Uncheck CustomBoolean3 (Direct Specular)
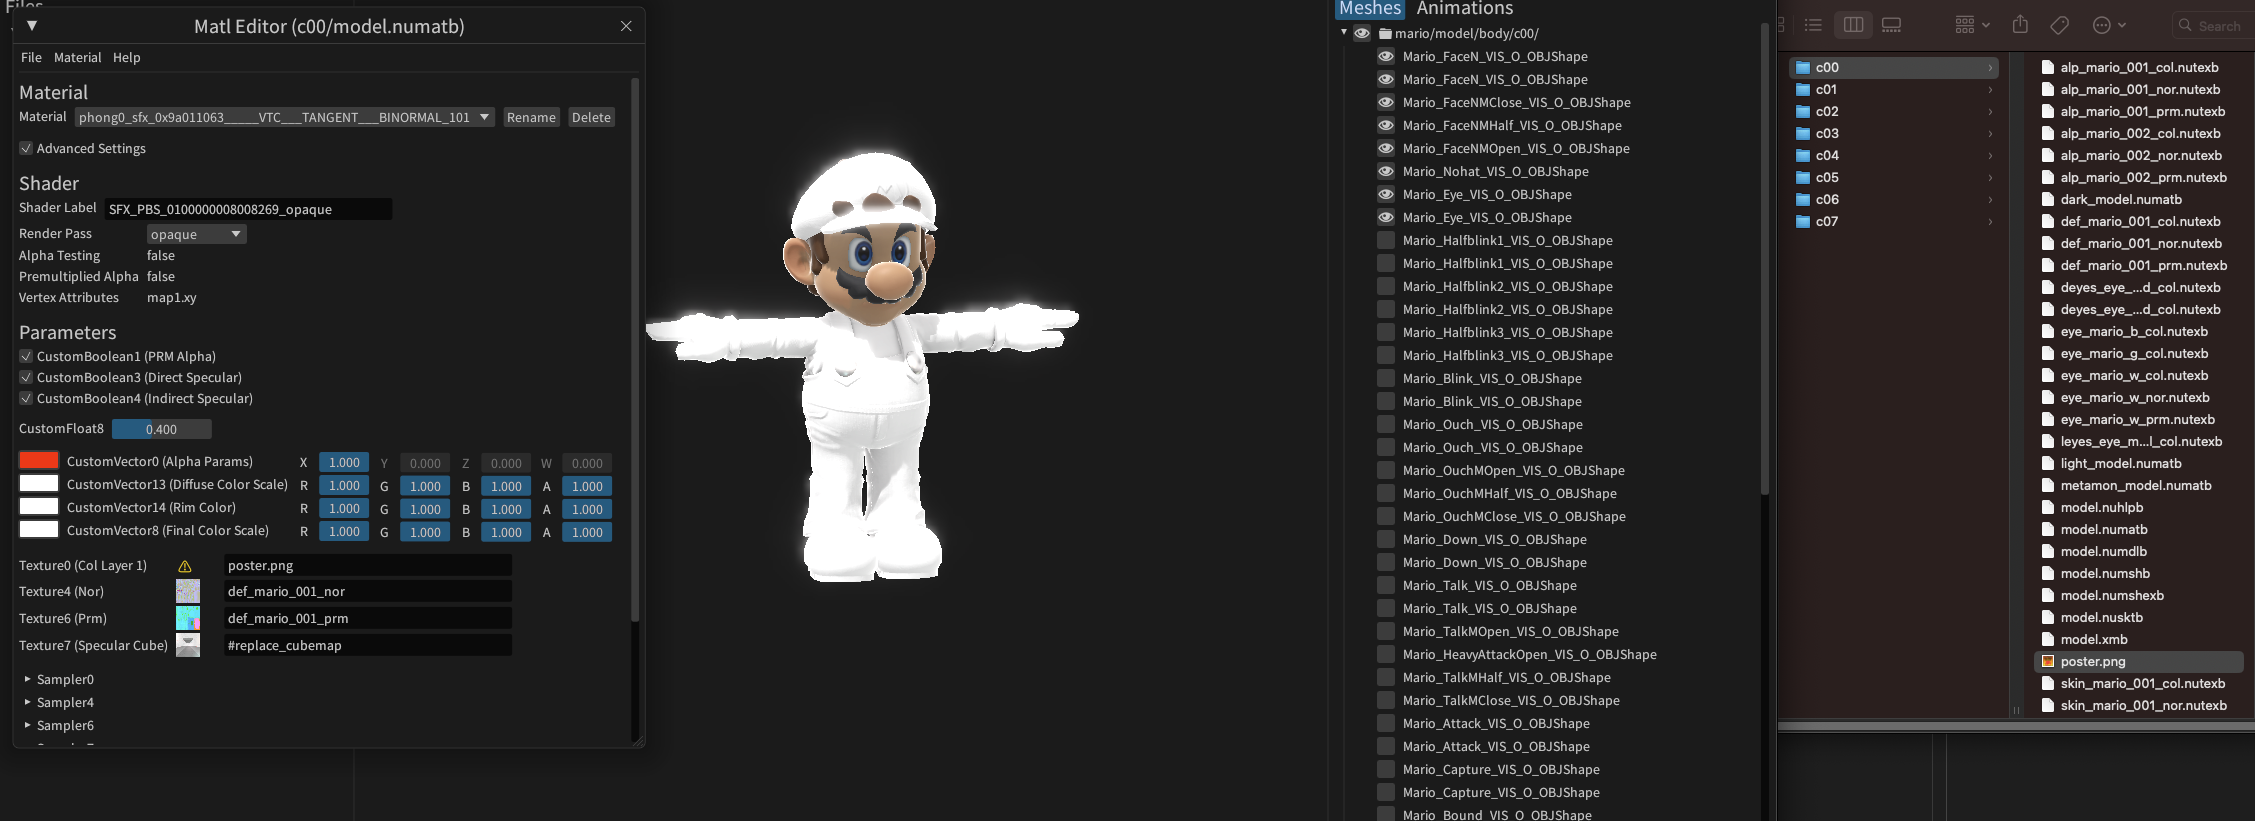Screen dimensions: 2255x821 pyautogui.click(x=26, y=377)
